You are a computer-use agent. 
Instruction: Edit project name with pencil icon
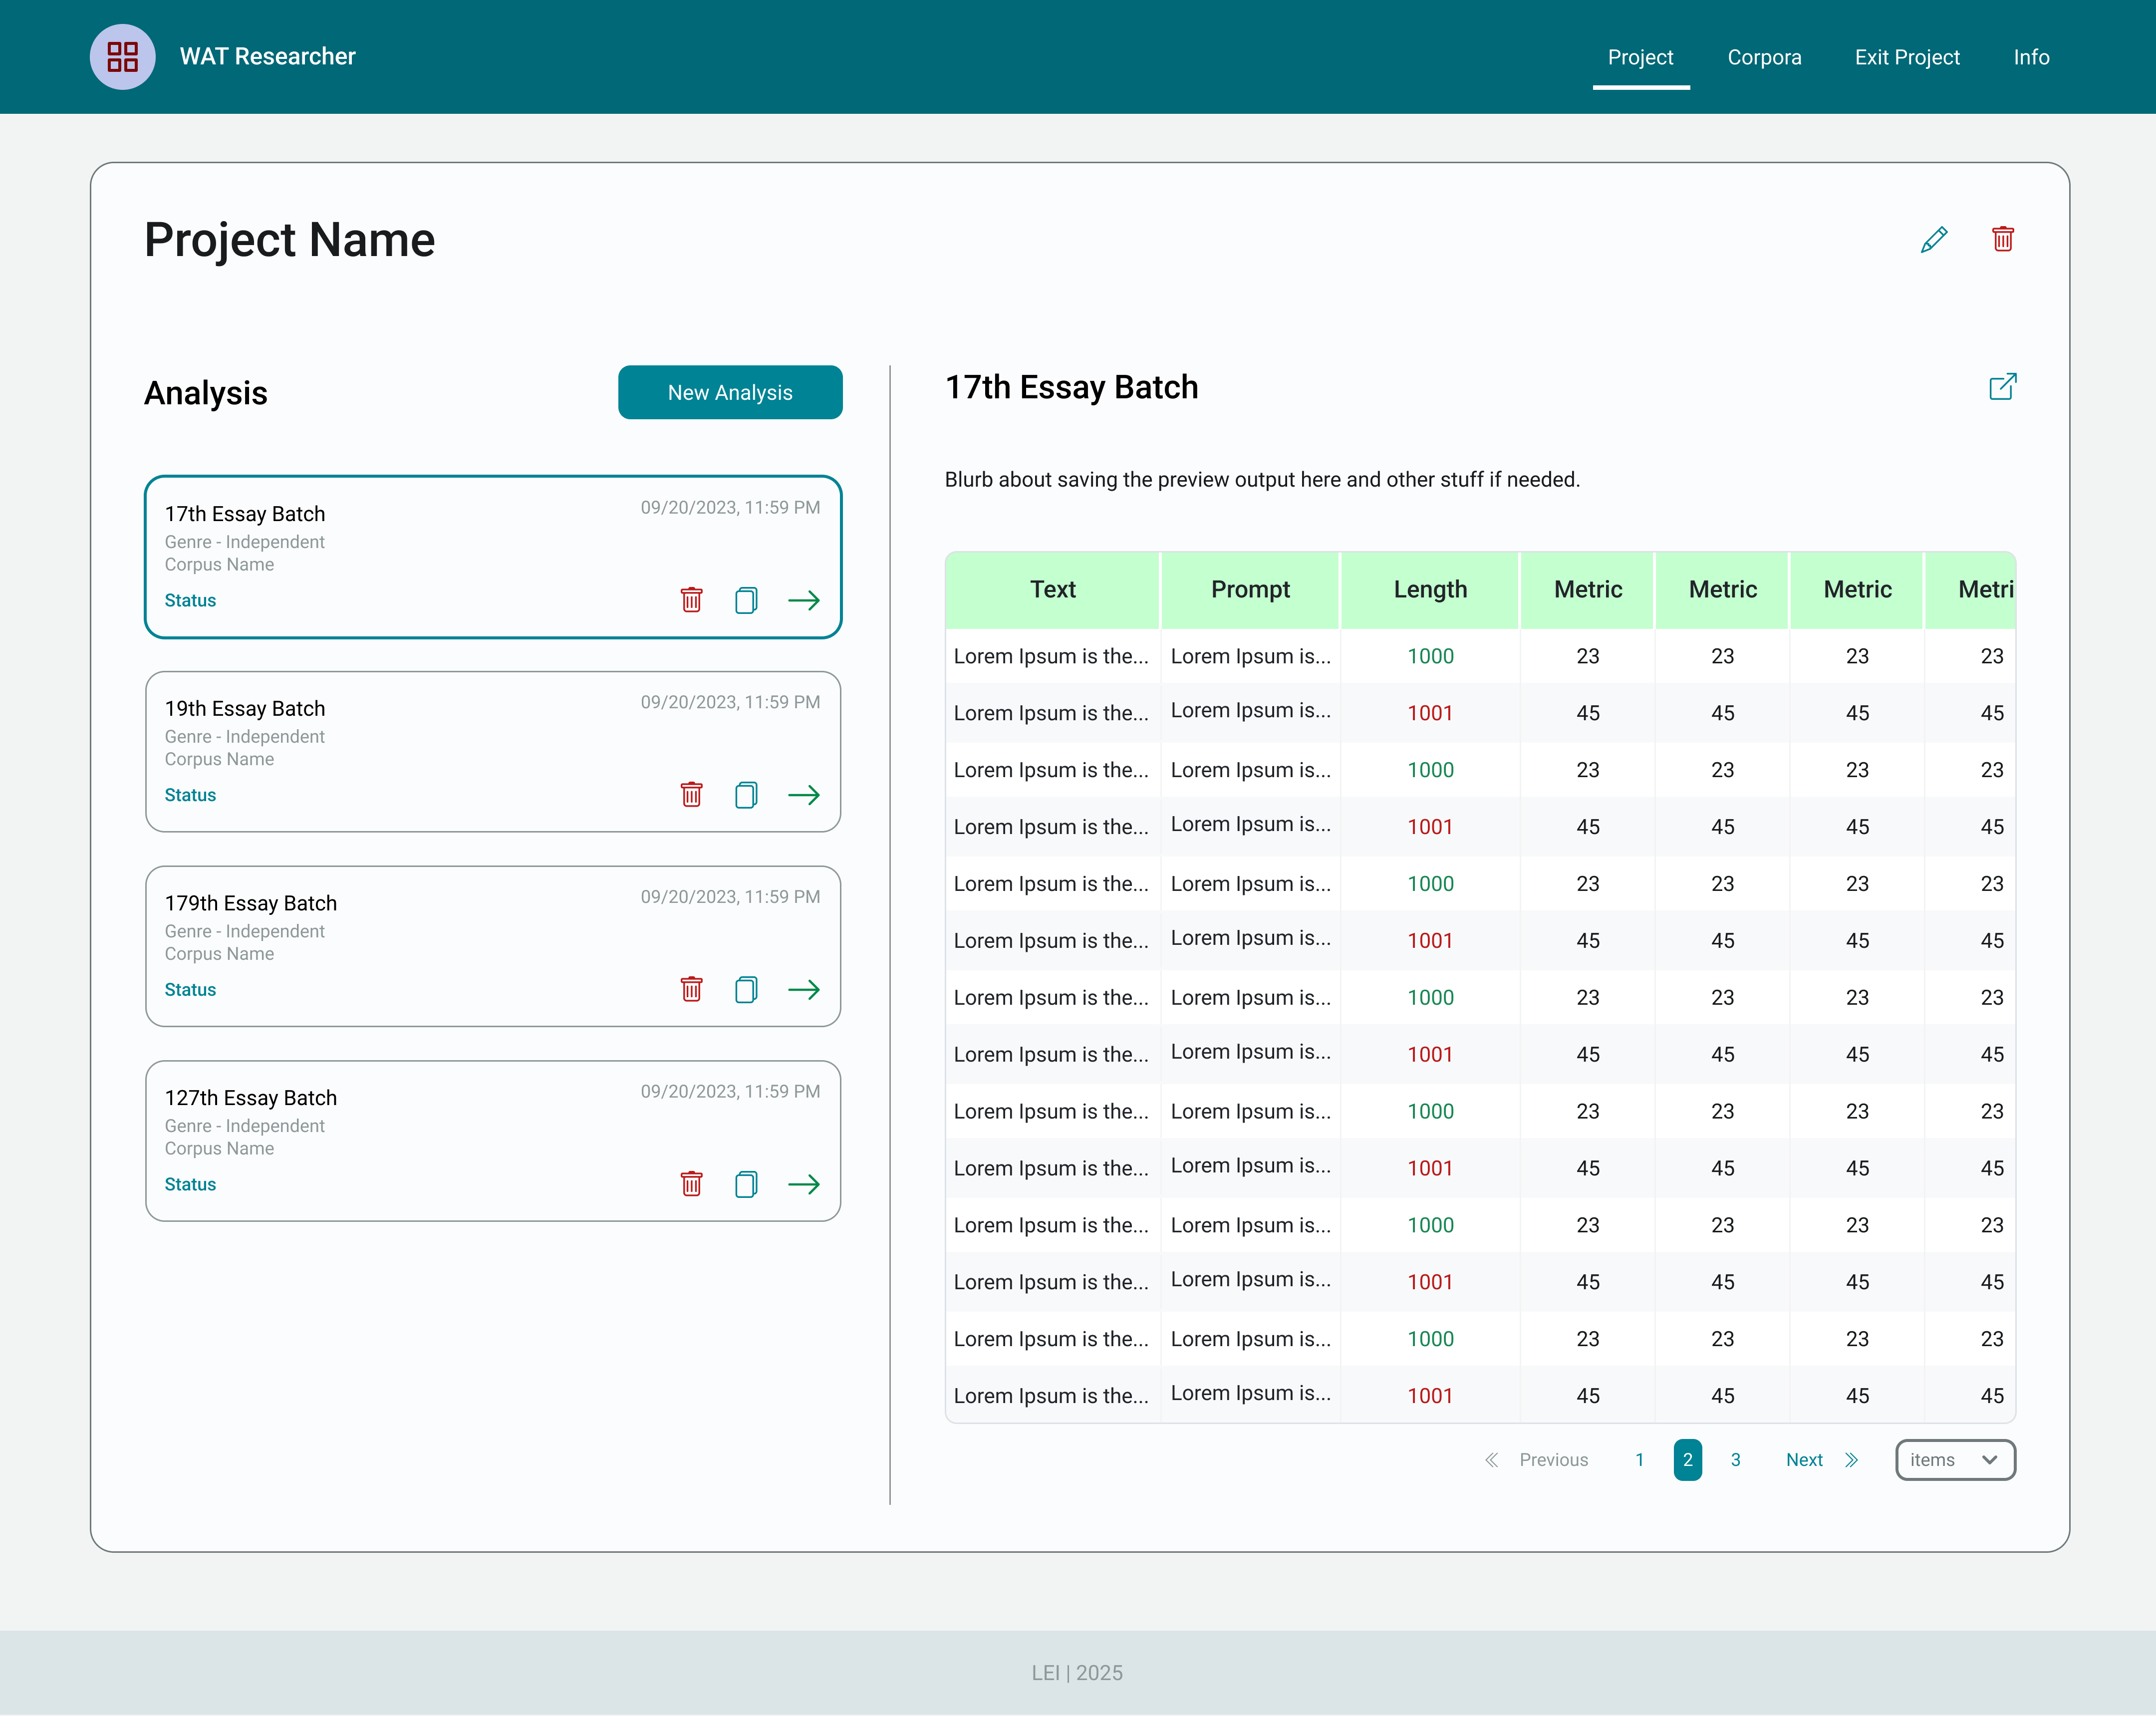pos(1934,239)
